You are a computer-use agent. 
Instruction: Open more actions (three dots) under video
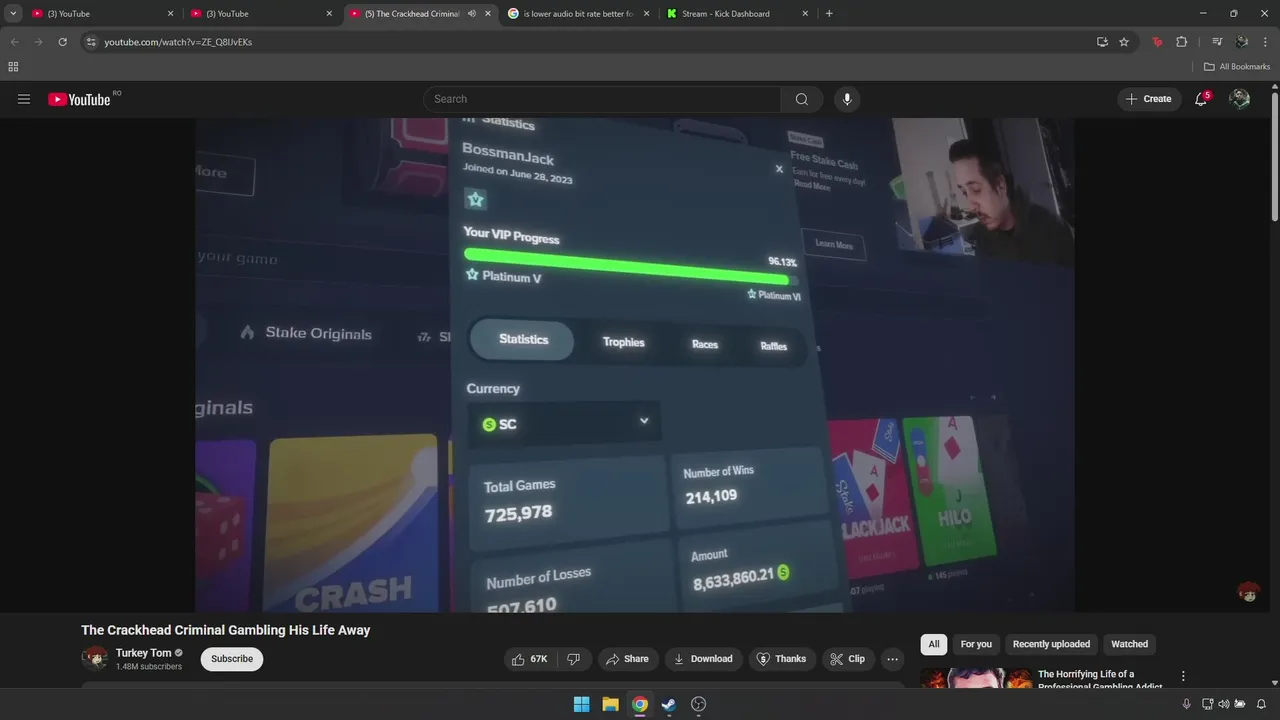(x=892, y=659)
